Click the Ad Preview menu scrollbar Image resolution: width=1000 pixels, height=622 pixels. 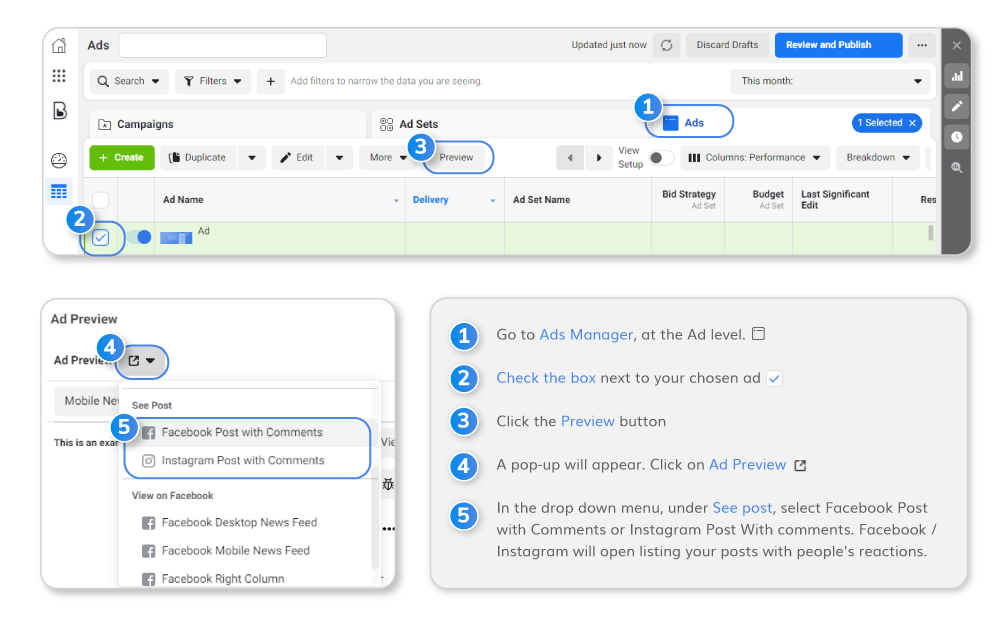376,480
